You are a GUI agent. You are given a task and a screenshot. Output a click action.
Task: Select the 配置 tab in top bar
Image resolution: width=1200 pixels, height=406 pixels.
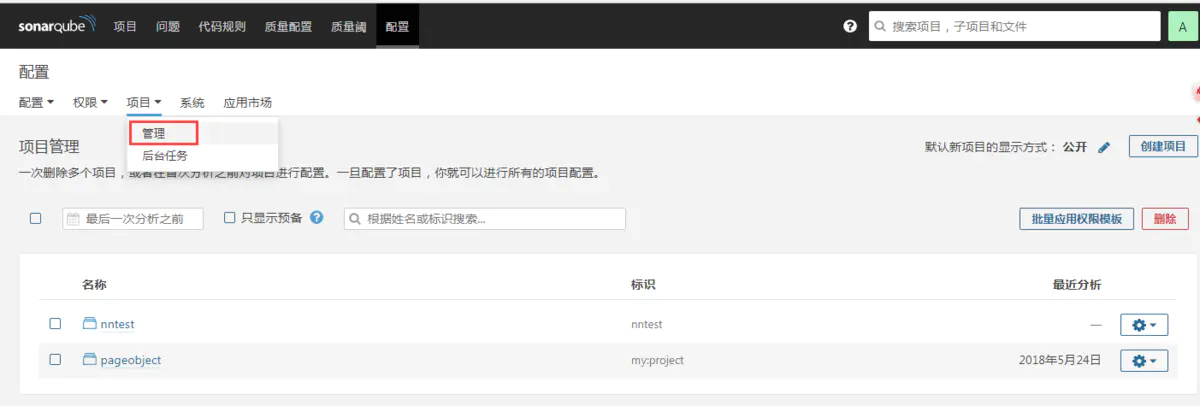coord(397,27)
